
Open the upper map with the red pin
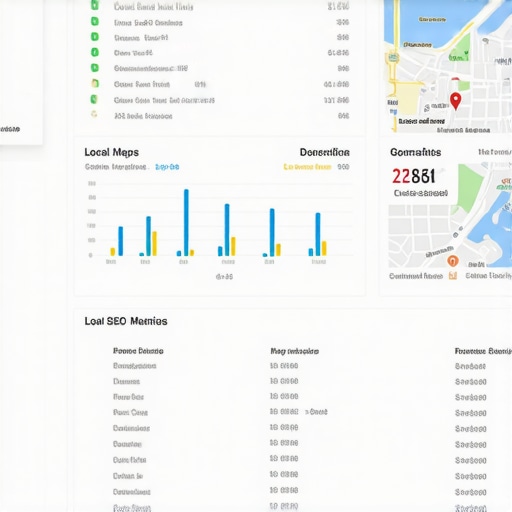[x=448, y=66]
